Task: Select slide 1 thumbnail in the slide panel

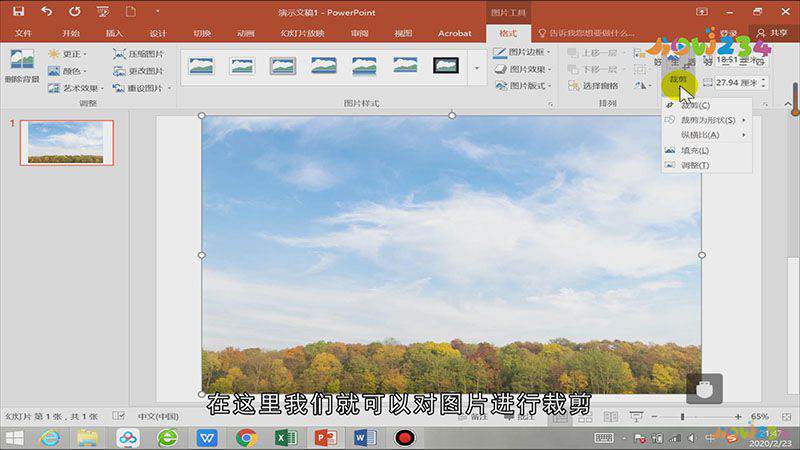Action: [66, 143]
